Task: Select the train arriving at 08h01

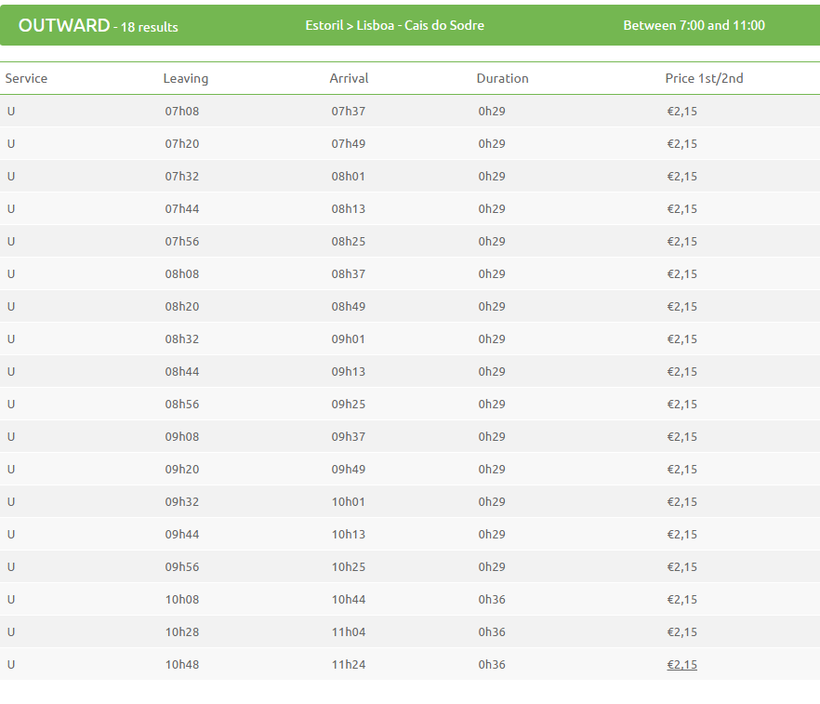Action: point(348,176)
